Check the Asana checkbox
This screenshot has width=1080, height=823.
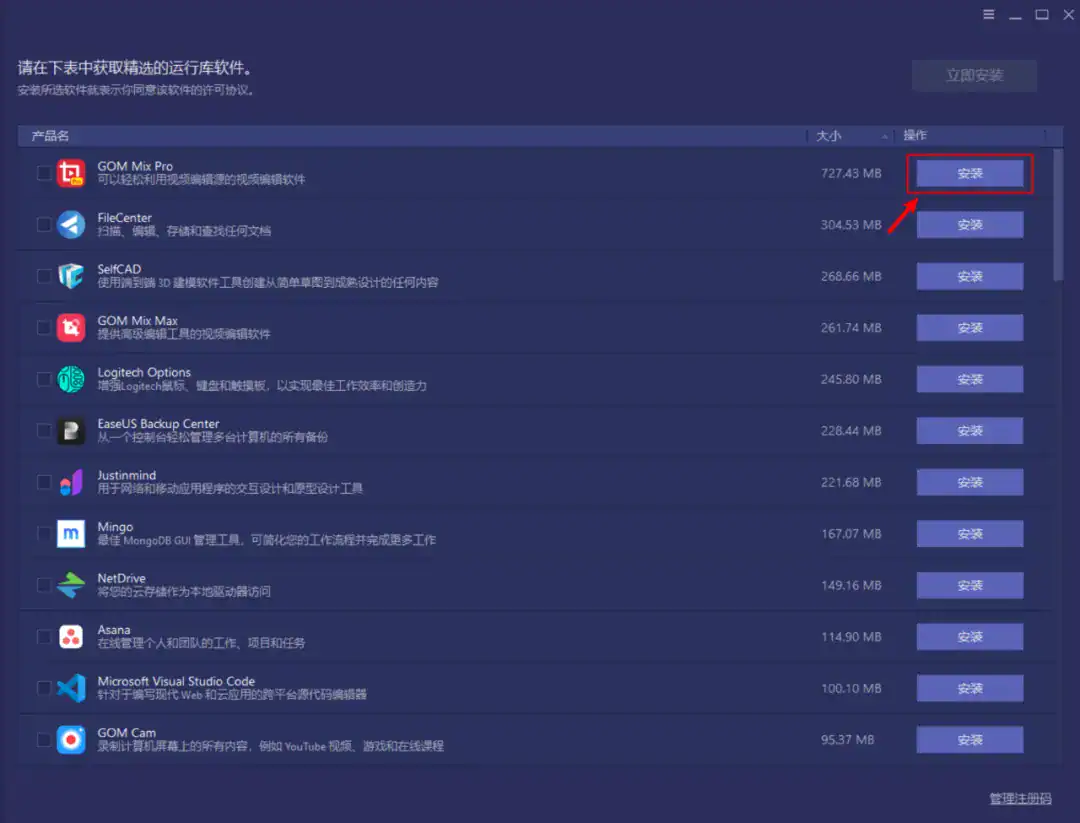point(43,637)
